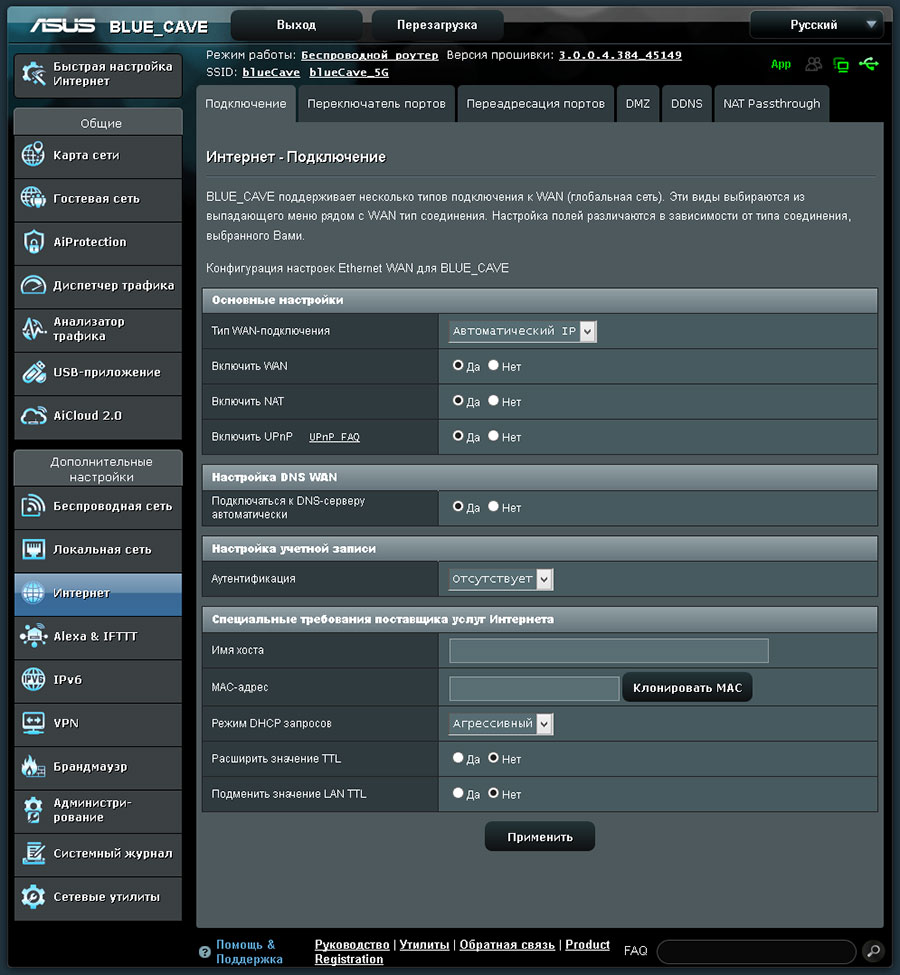Select Нет for Расширить значение TTL
This screenshot has height=975, width=900.
493,757
